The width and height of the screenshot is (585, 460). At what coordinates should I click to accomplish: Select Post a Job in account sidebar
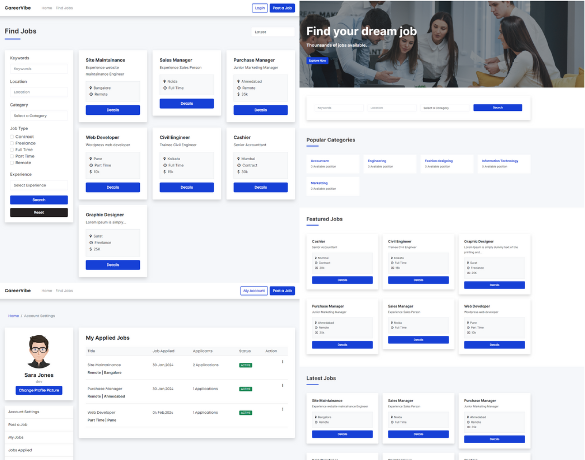tap(39, 425)
